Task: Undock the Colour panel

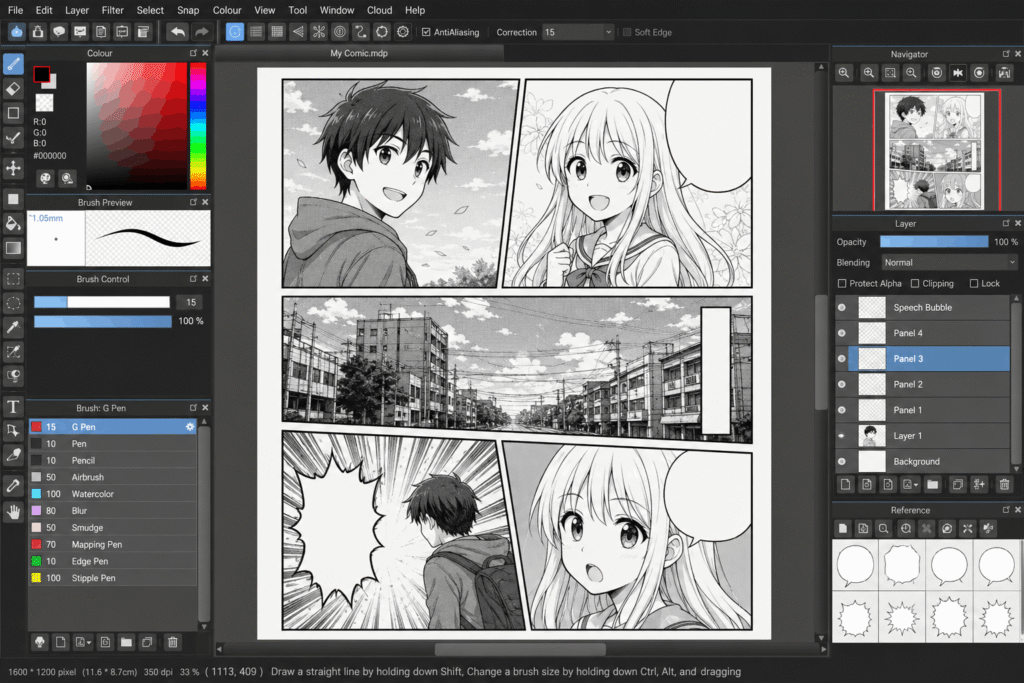Action: tap(193, 53)
